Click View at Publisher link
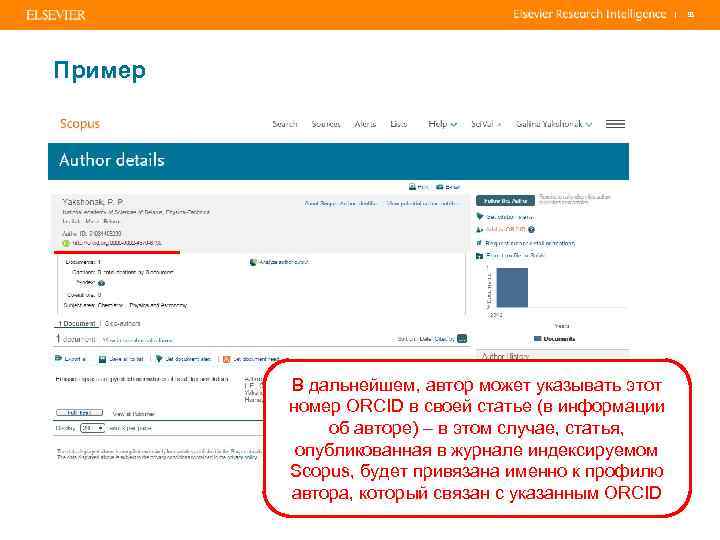The height and width of the screenshot is (540, 720). [x=134, y=414]
